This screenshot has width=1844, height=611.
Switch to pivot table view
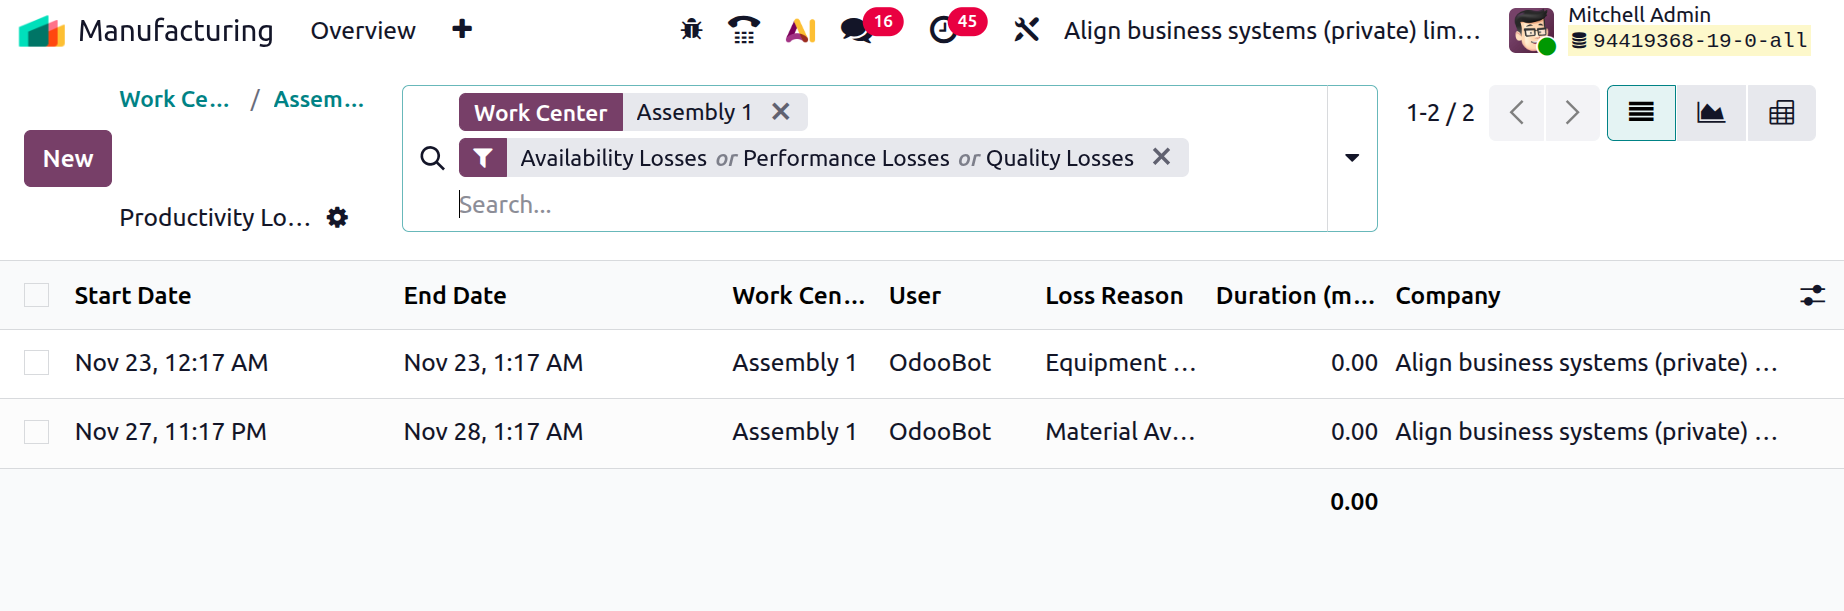point(1781,113)
